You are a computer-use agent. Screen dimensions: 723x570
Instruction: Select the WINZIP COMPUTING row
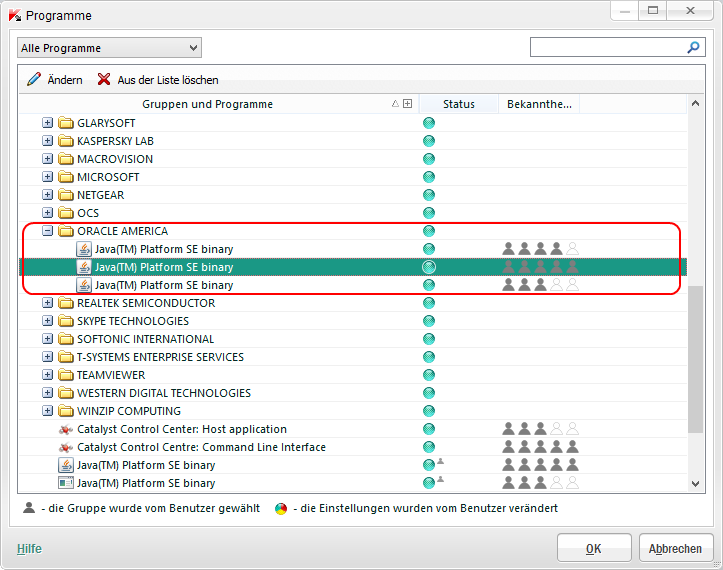(353, 410)
